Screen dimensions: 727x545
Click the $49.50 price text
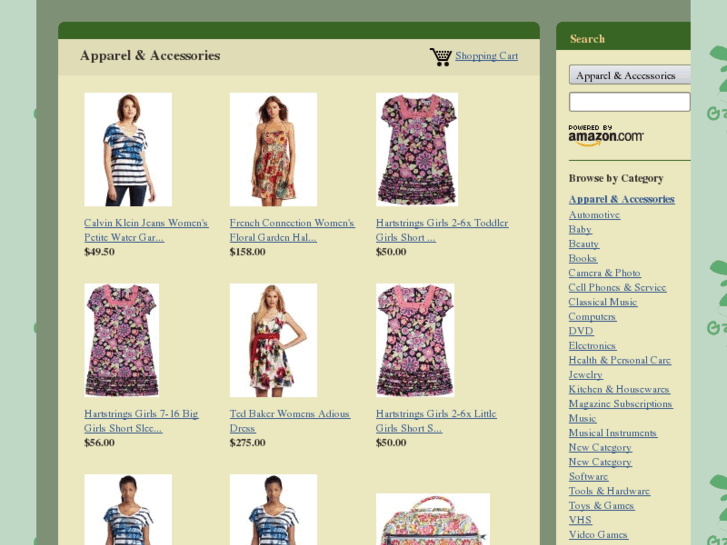[x=99, y=252]
